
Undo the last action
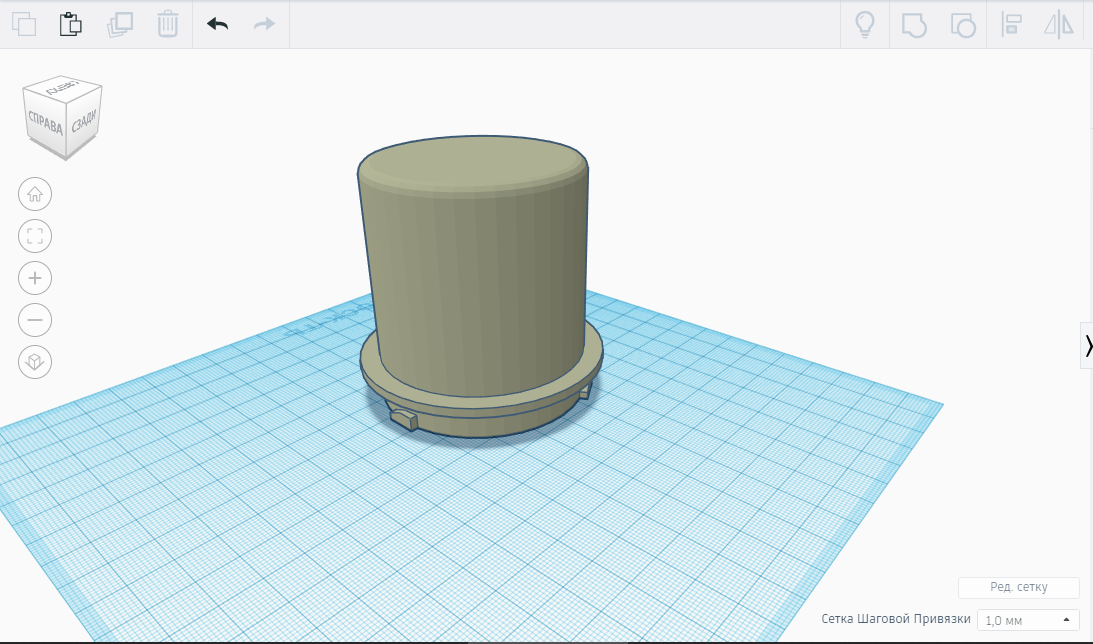(x=217, y=24)
